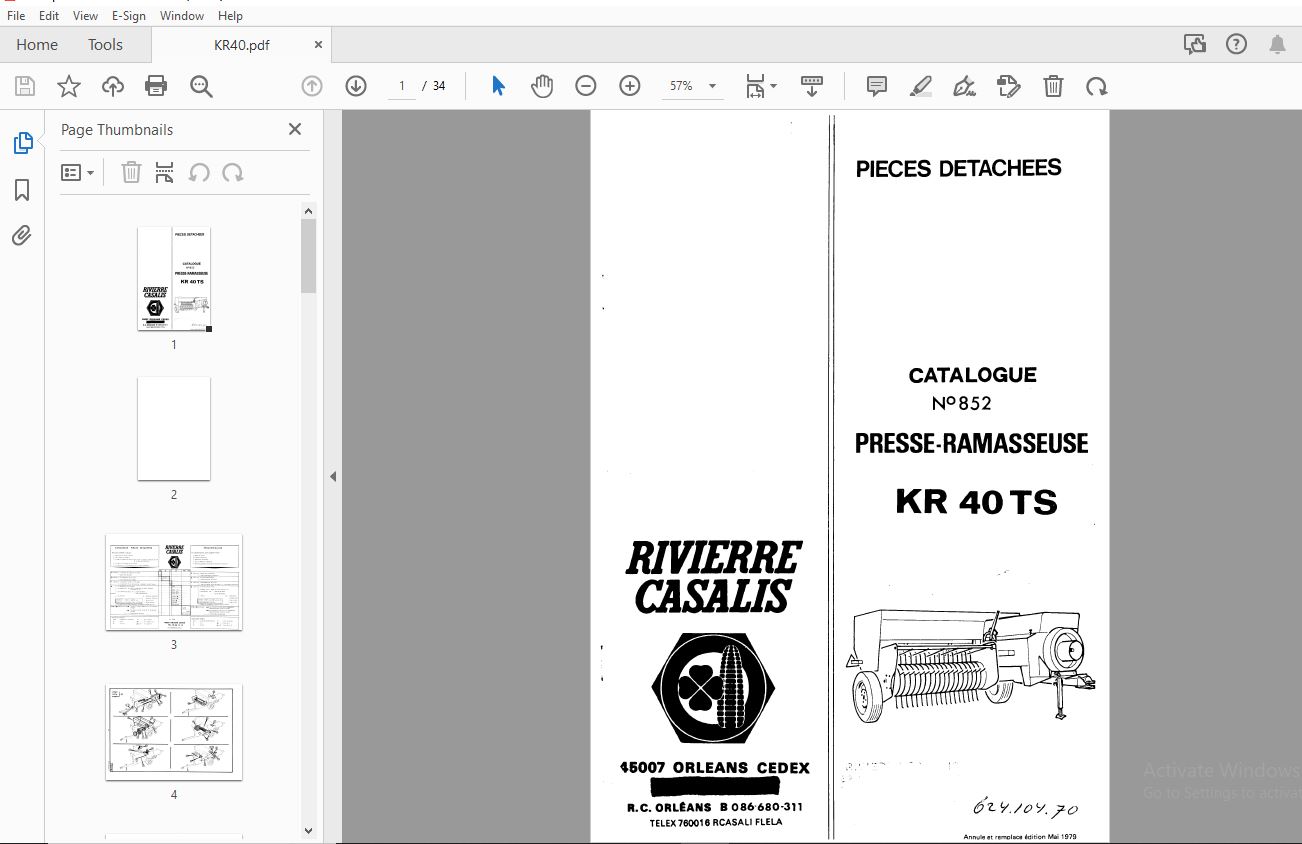Click the thumbnails panel scroll up arrow

pyautogui.click(x=308, y=211)
